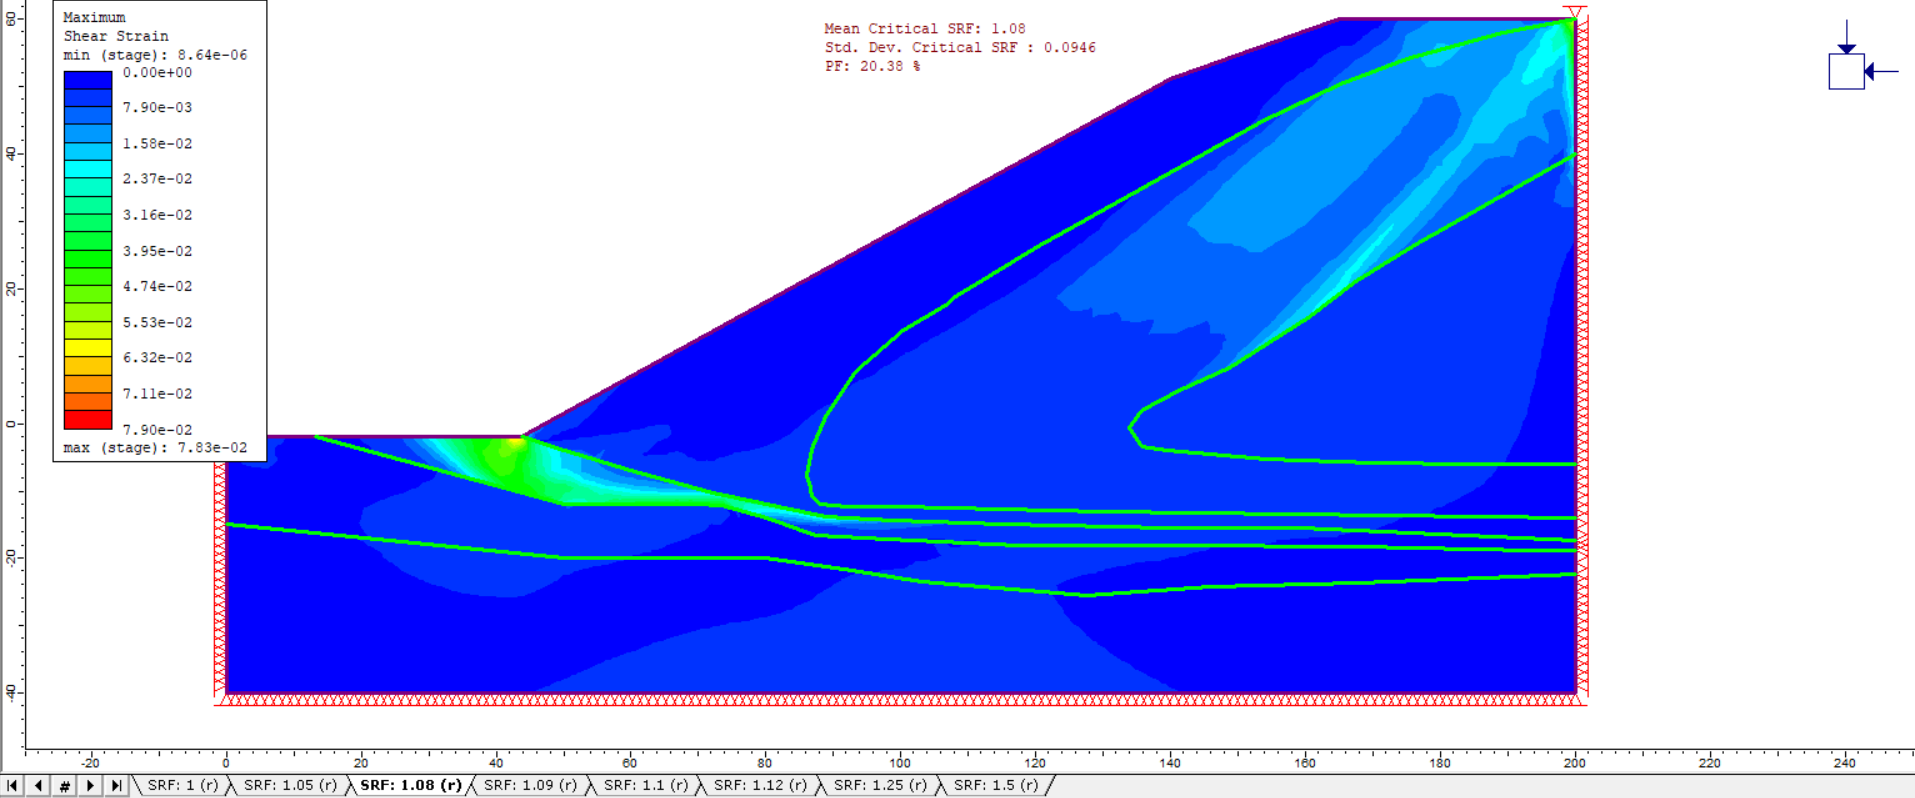
Task: Select the SRF: 1.08 (r) tab
Action: [x=411, y=785]
